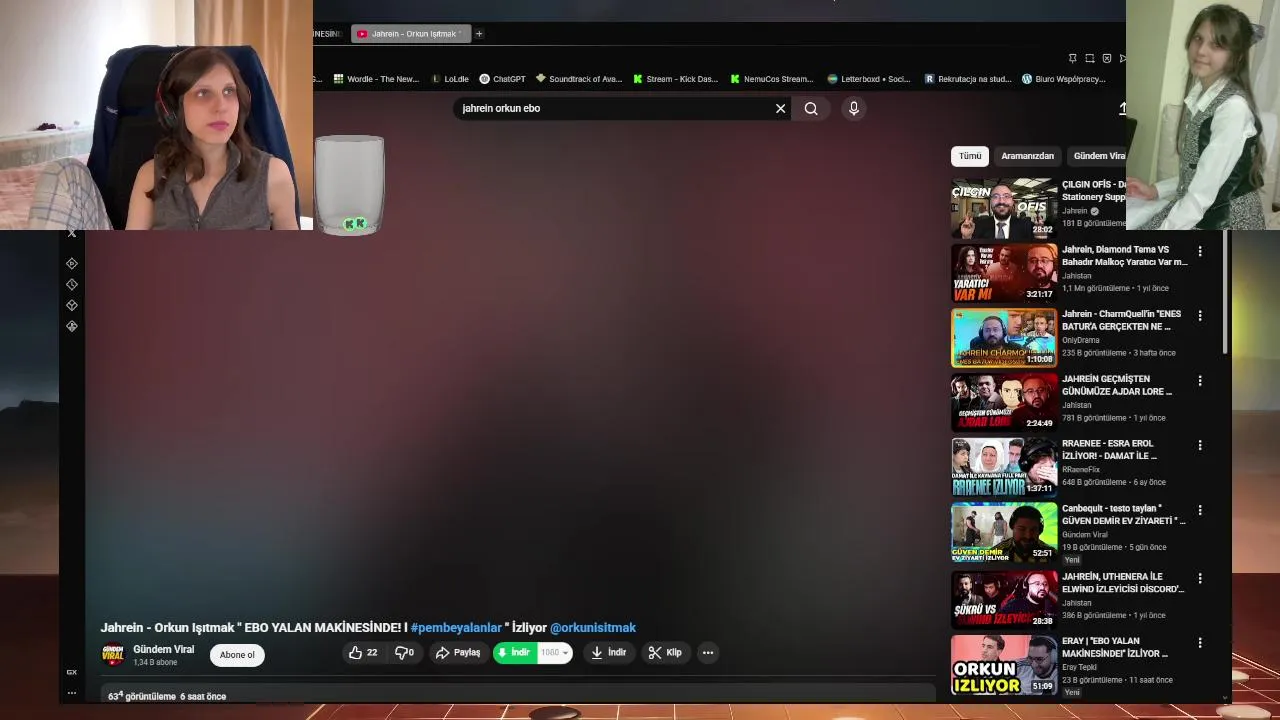This screenshot has height=720, width=1280.
Task: Open options menu for RRAENEE video
Action: coord(1200,445)
